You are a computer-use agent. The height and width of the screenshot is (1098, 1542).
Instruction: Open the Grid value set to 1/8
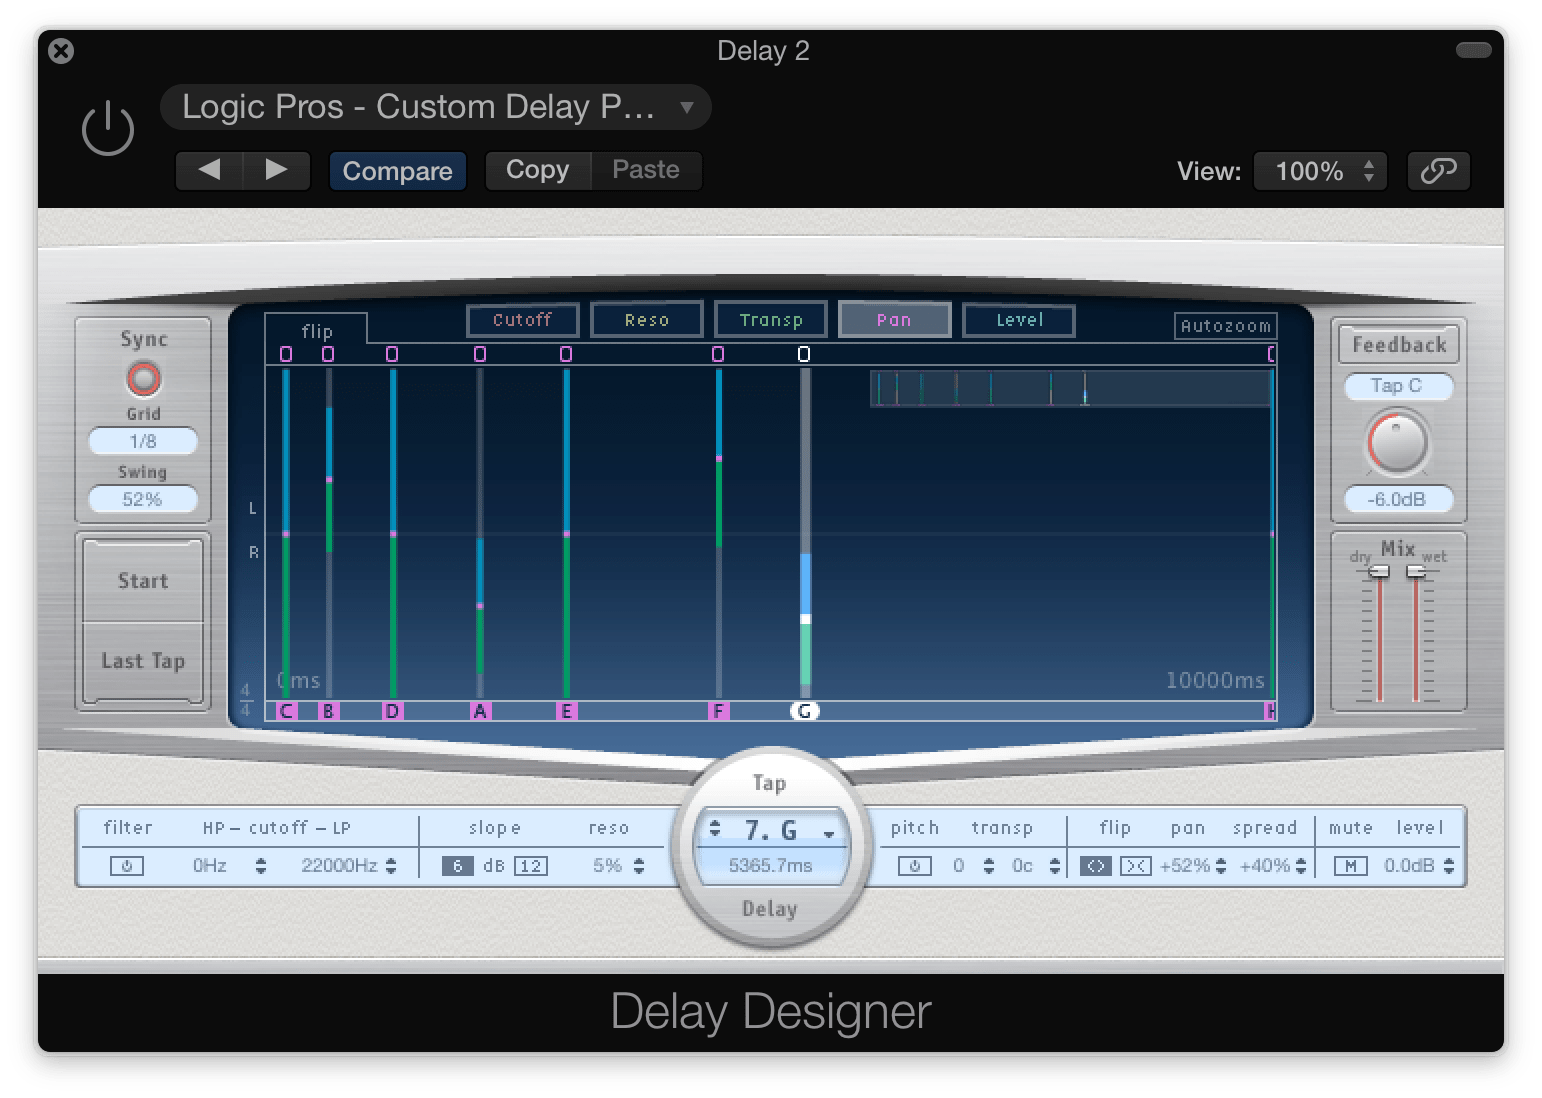(142, 441)
